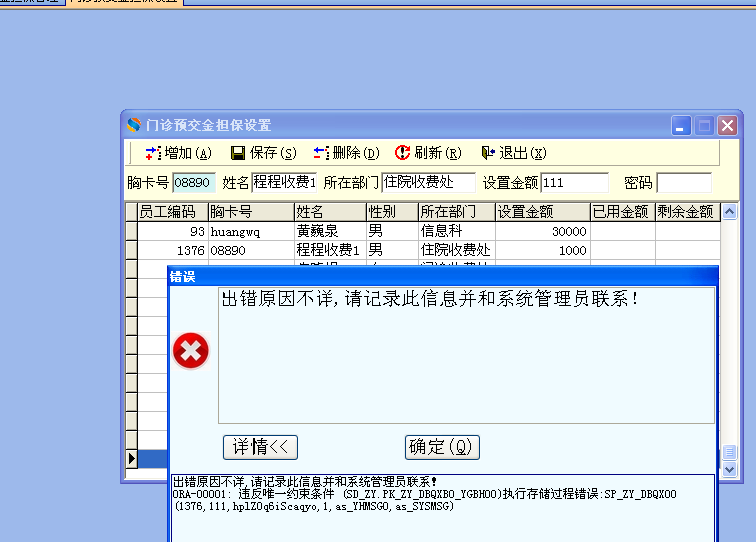Focus the 所在部门 input field
756x542 pixels.
click(x=429, y=183)
